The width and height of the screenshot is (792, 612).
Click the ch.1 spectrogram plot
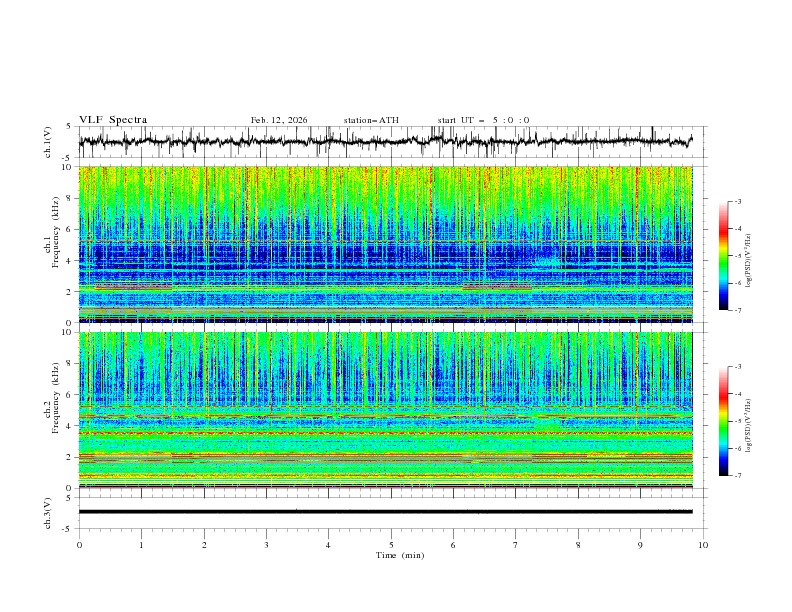(385, 244)
